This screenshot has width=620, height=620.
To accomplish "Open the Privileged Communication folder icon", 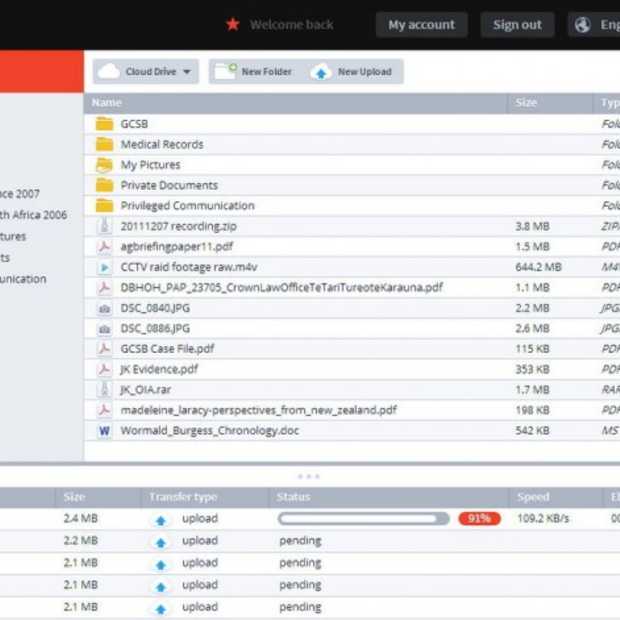I will point(105,206).
